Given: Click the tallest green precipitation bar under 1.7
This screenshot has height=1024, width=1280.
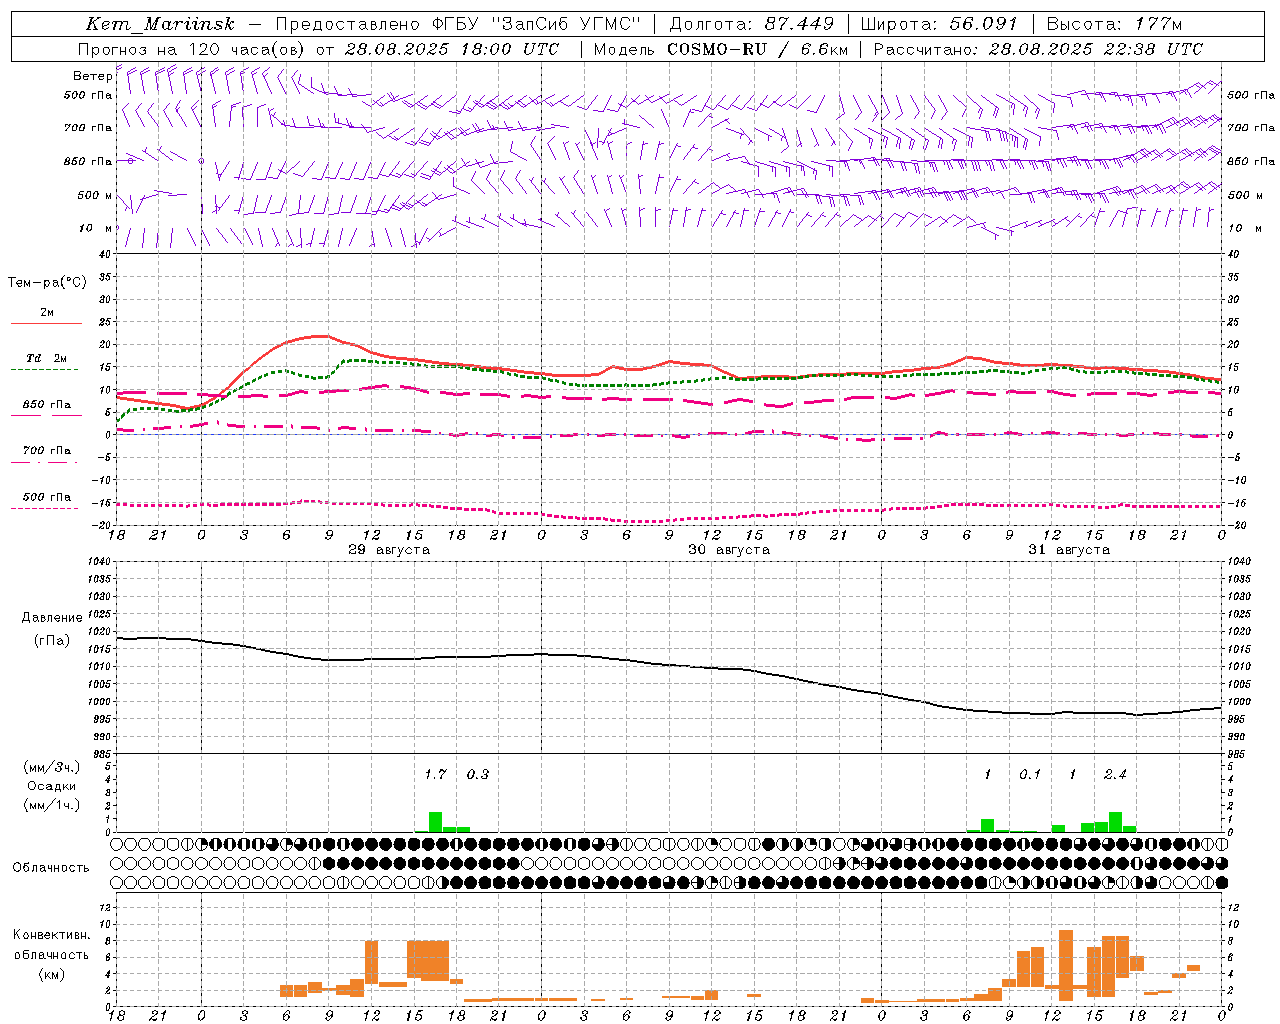Looking at the screenshot, I should coord(435,822).
